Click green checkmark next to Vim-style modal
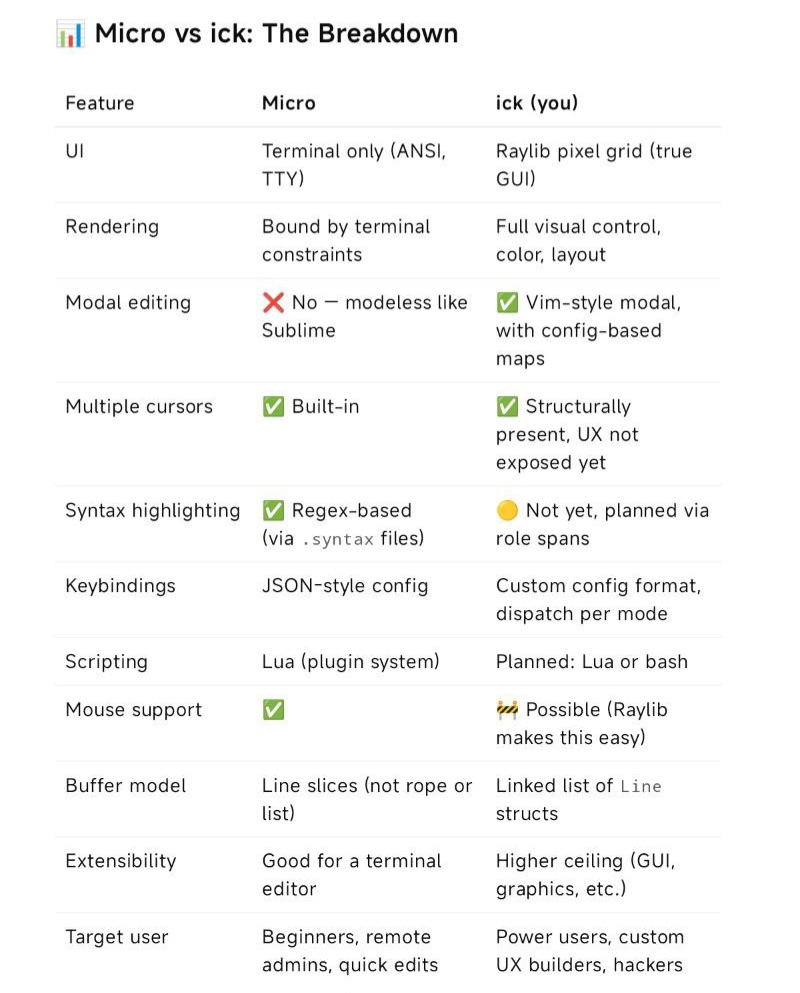The image size is (800, 993). (x=507, y=302)
